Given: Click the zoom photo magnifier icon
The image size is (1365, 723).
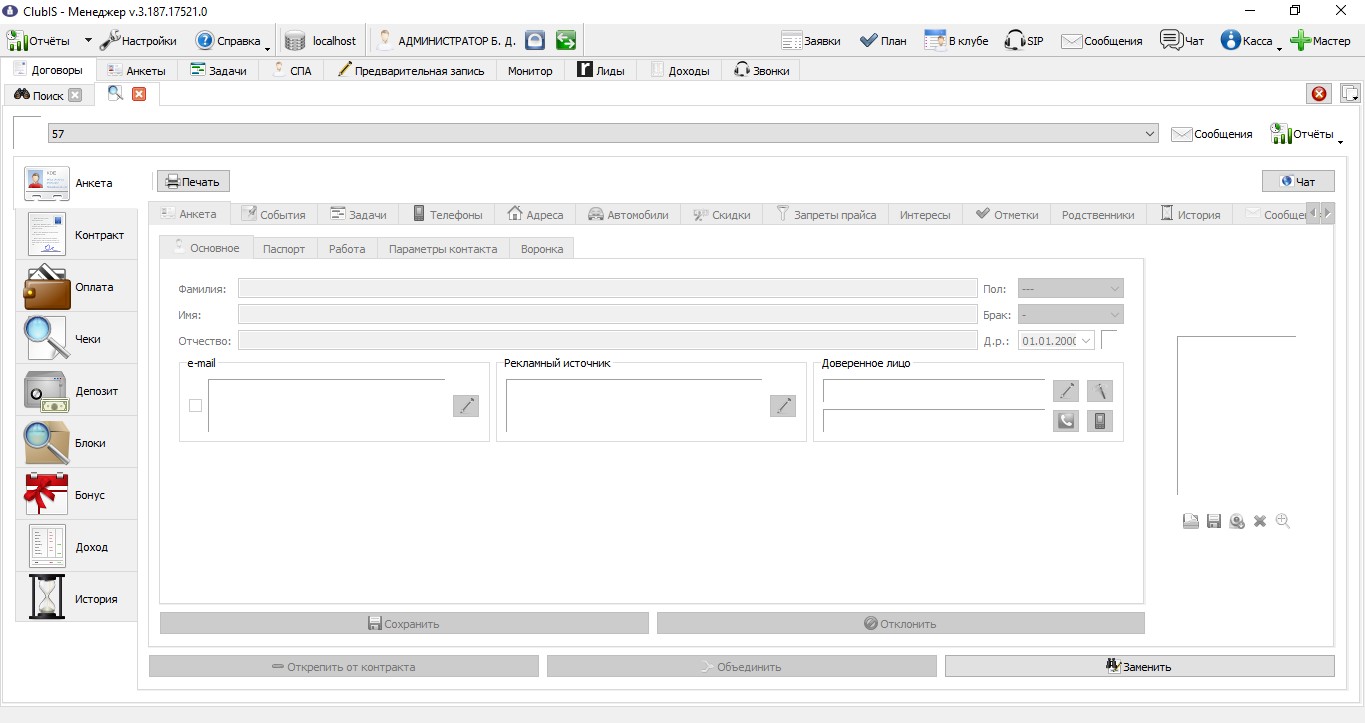Looking at the screenshot, I should pos(1283,521).
